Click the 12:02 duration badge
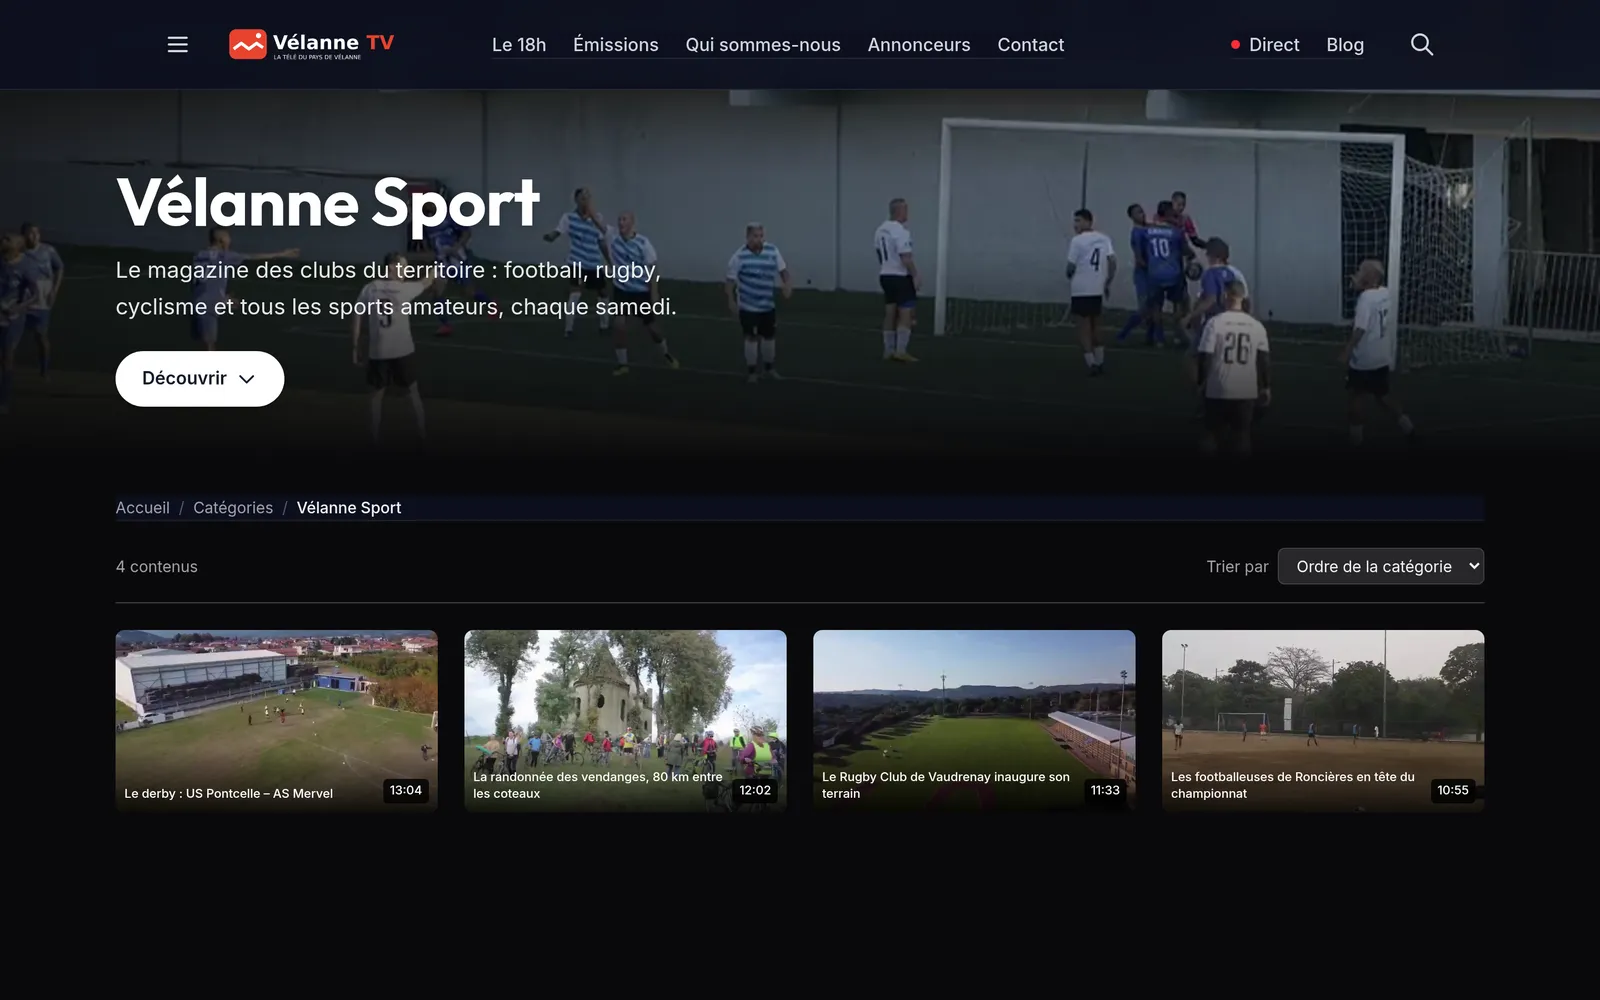The image size is (1600, 1000). click(x=755, y=791)
